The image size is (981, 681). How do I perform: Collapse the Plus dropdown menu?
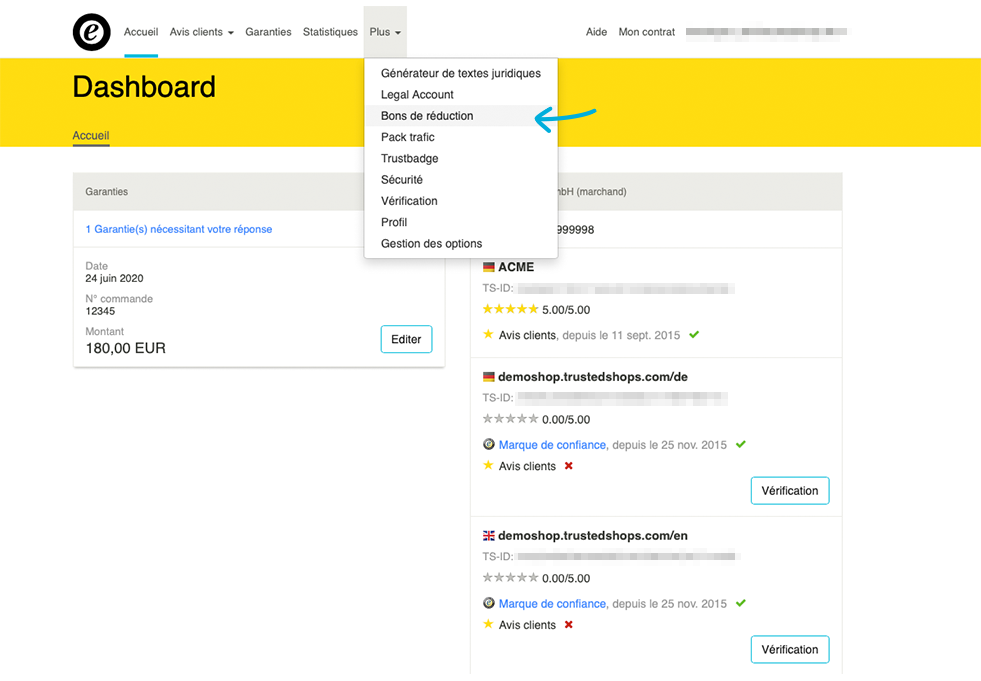[385, 32]
